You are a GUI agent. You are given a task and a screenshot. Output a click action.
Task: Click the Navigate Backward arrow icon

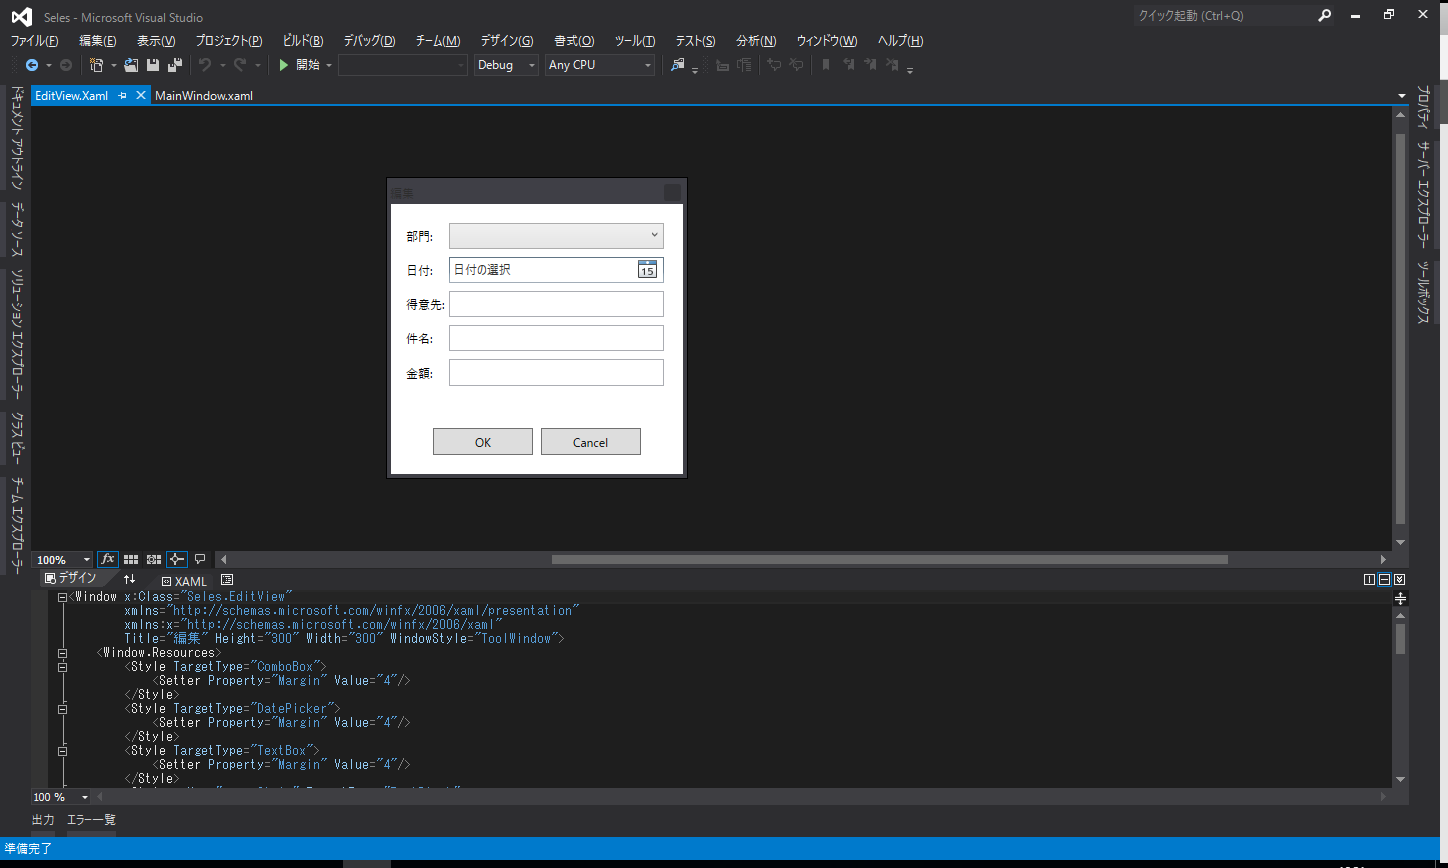coord(32,65)
